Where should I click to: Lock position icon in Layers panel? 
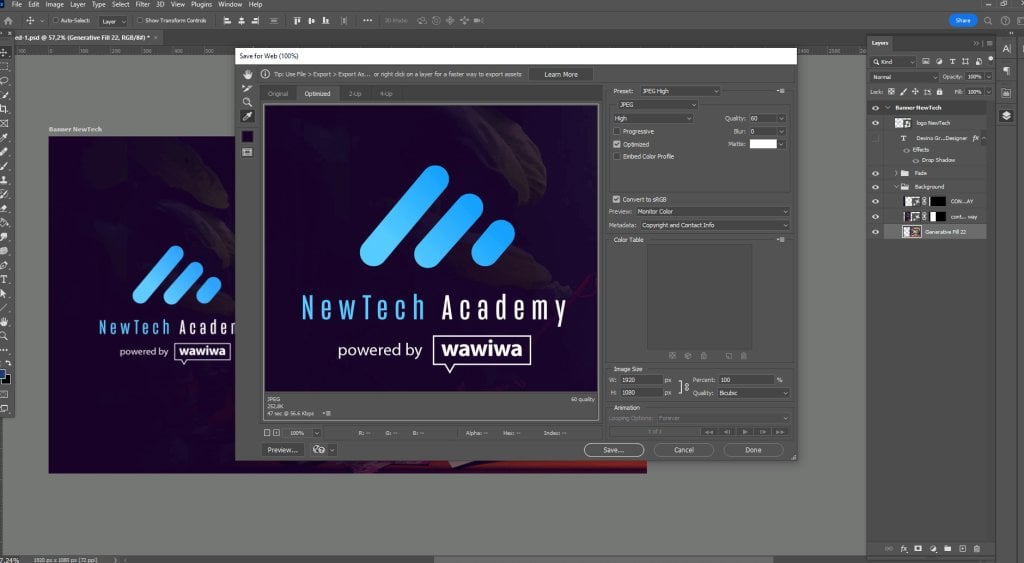click(x=915, y=91)
